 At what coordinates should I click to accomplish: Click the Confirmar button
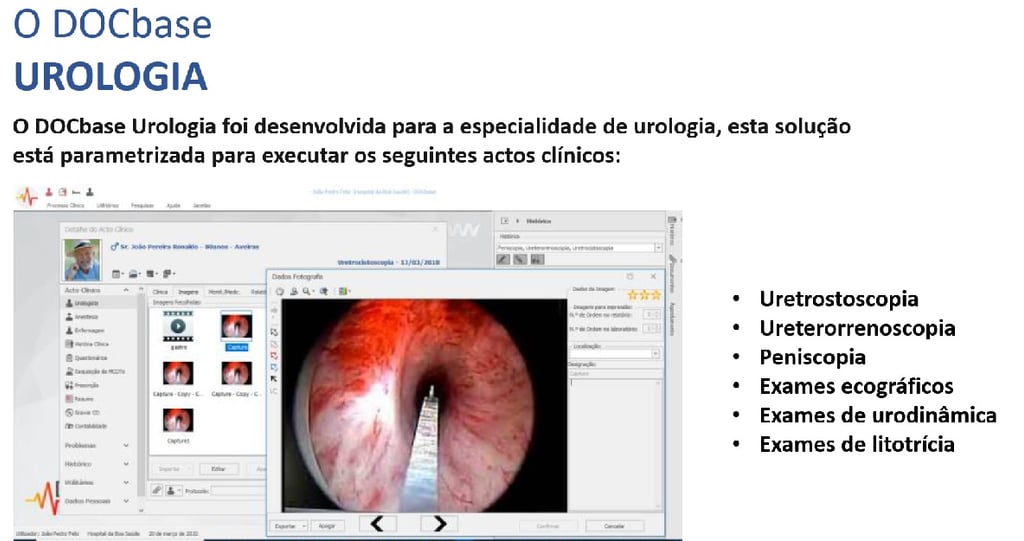548,525
